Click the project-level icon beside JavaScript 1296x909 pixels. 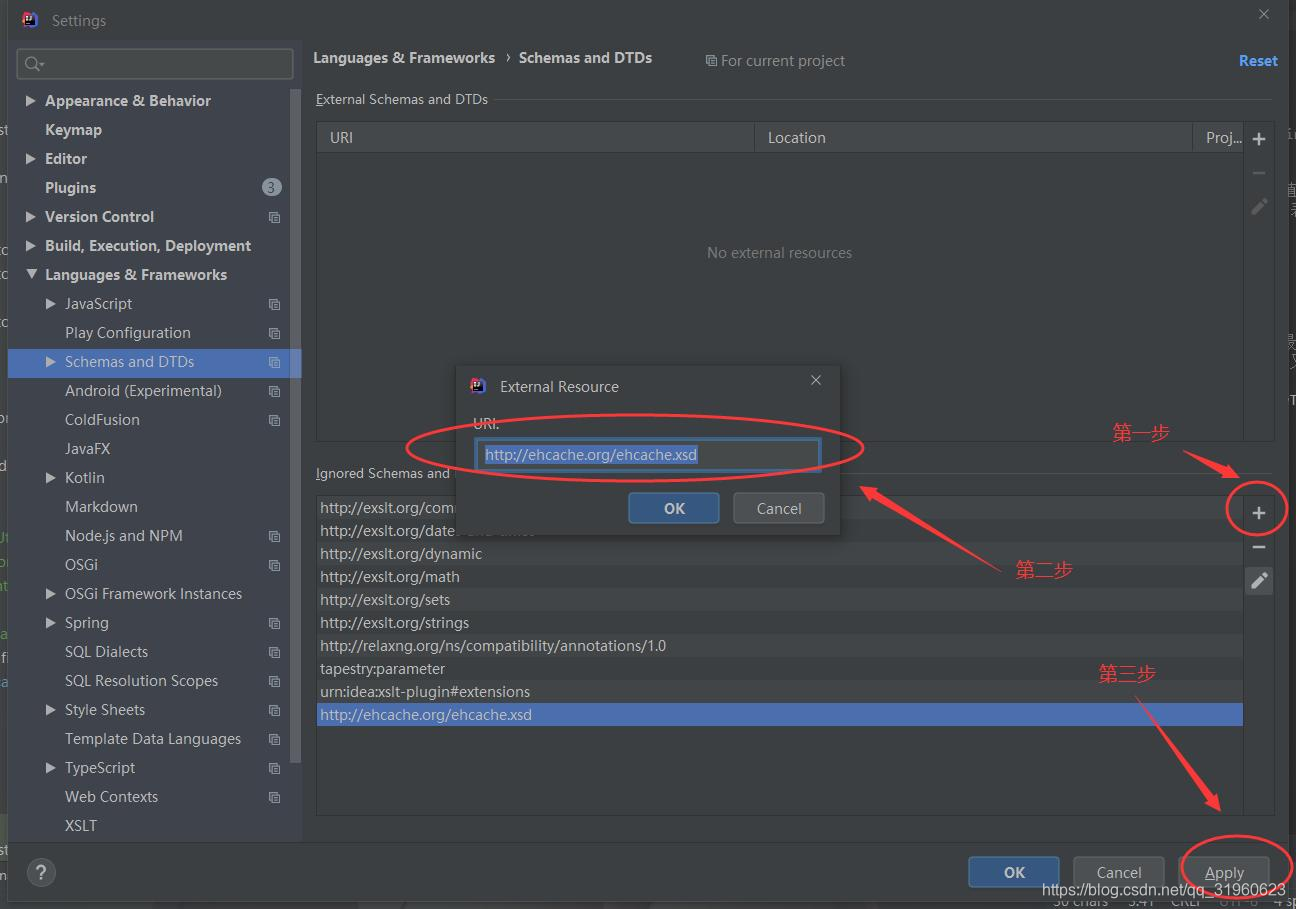(x=274, y=304)
